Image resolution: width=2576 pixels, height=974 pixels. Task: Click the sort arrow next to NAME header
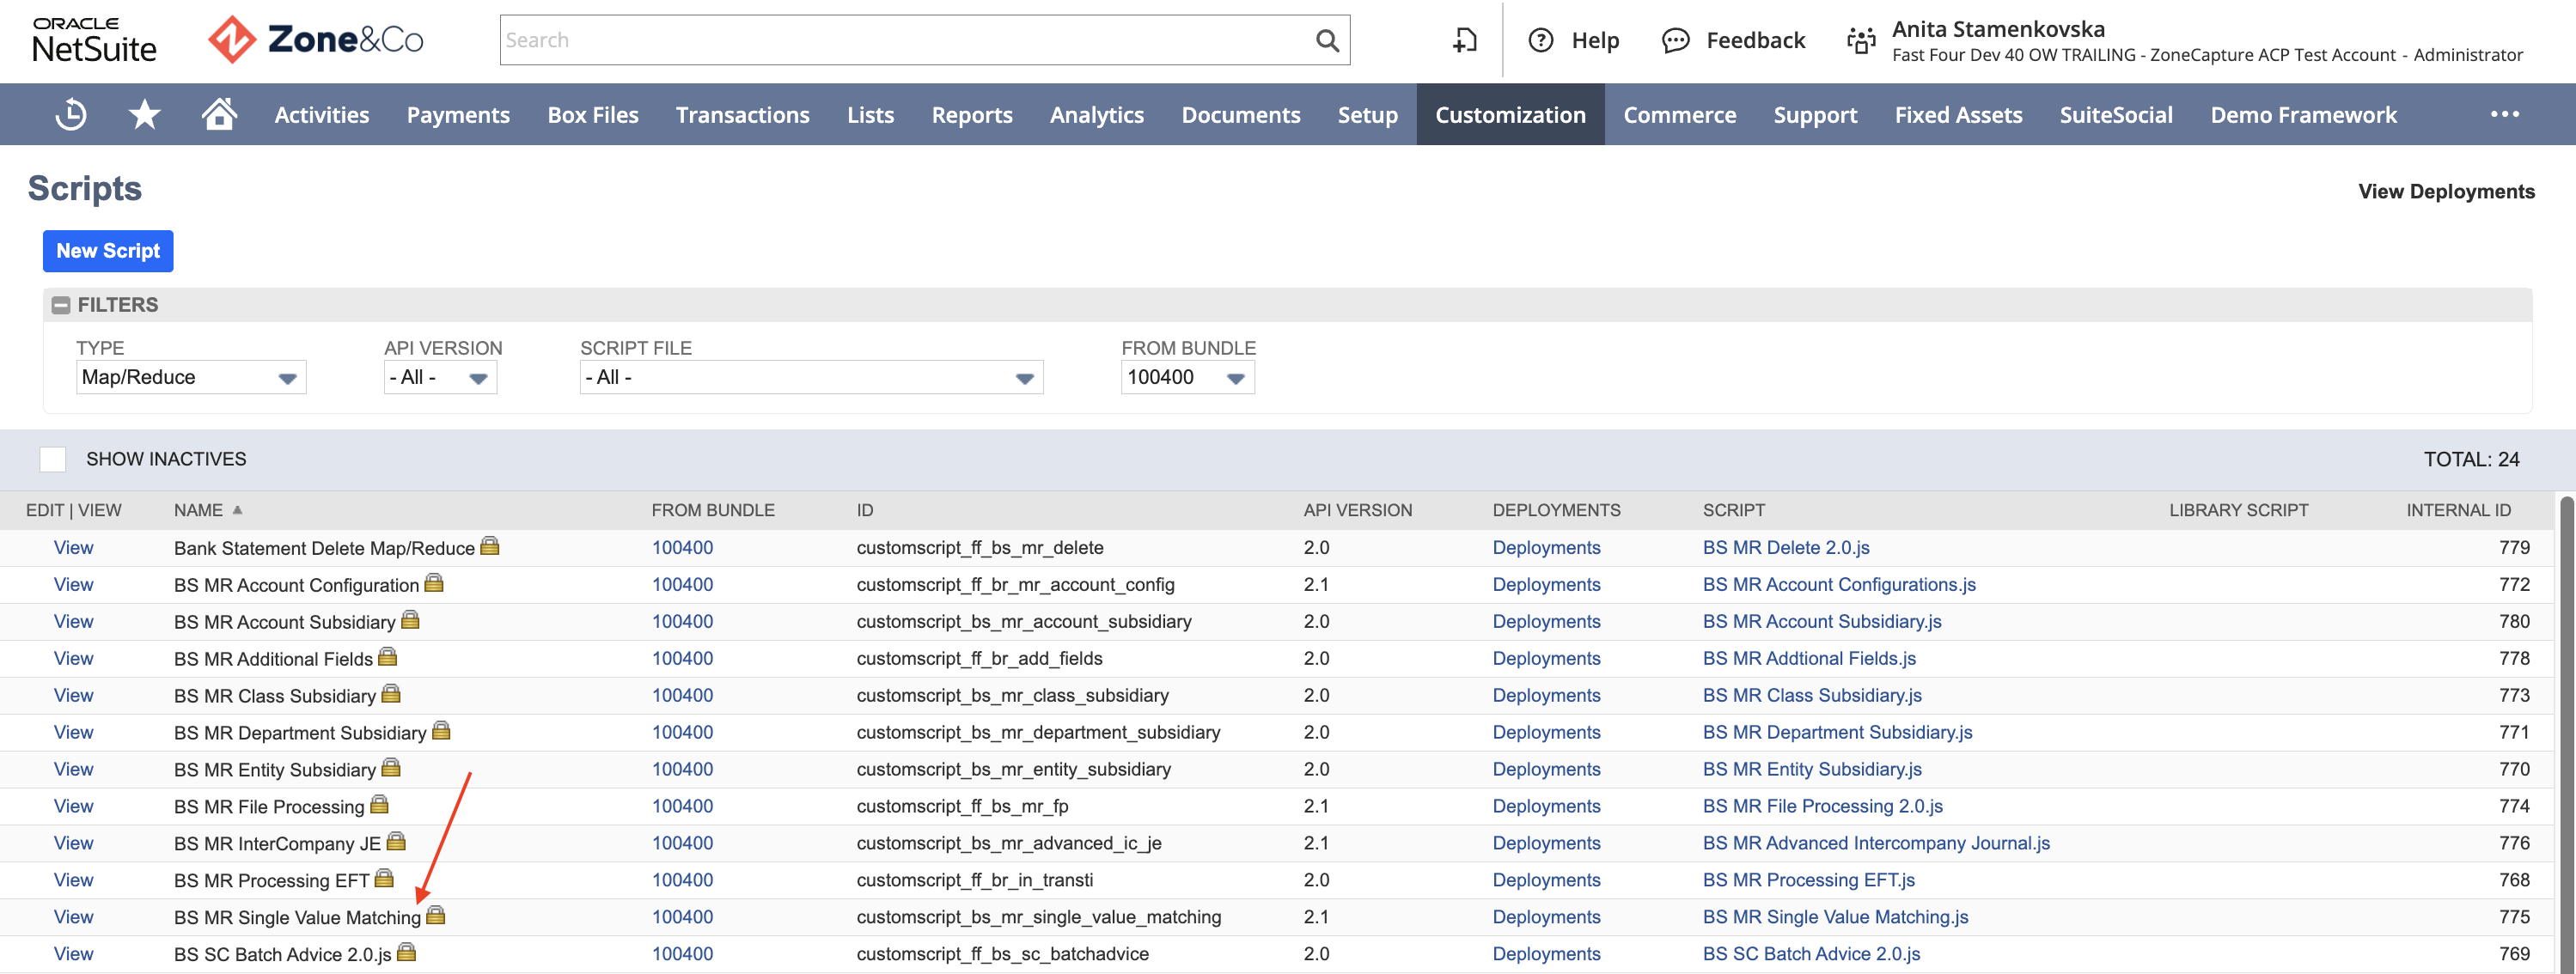click(x=237, y=510)
